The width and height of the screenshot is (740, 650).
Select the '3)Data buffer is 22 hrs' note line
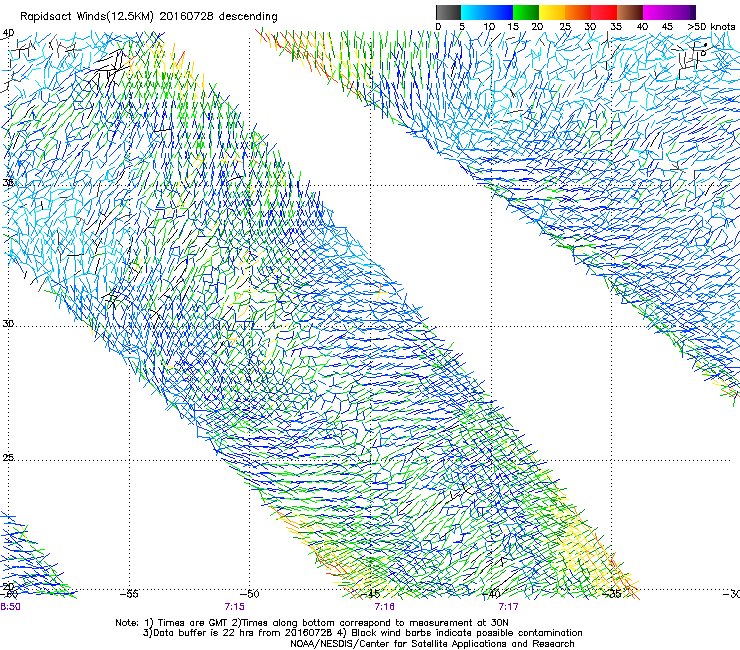(x=362, y=633)
